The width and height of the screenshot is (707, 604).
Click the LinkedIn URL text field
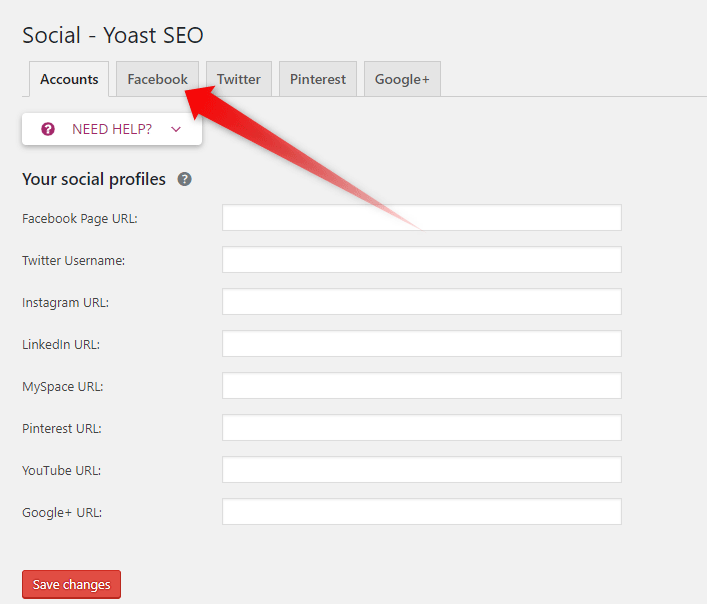point(421,344)
